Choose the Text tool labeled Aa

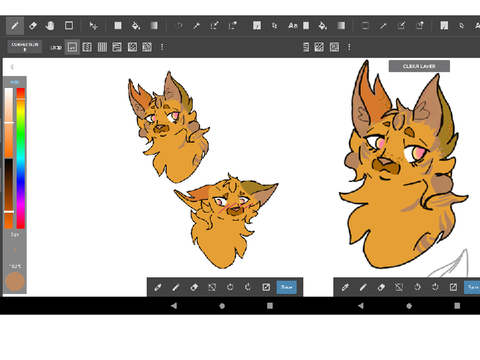point(293,26)
